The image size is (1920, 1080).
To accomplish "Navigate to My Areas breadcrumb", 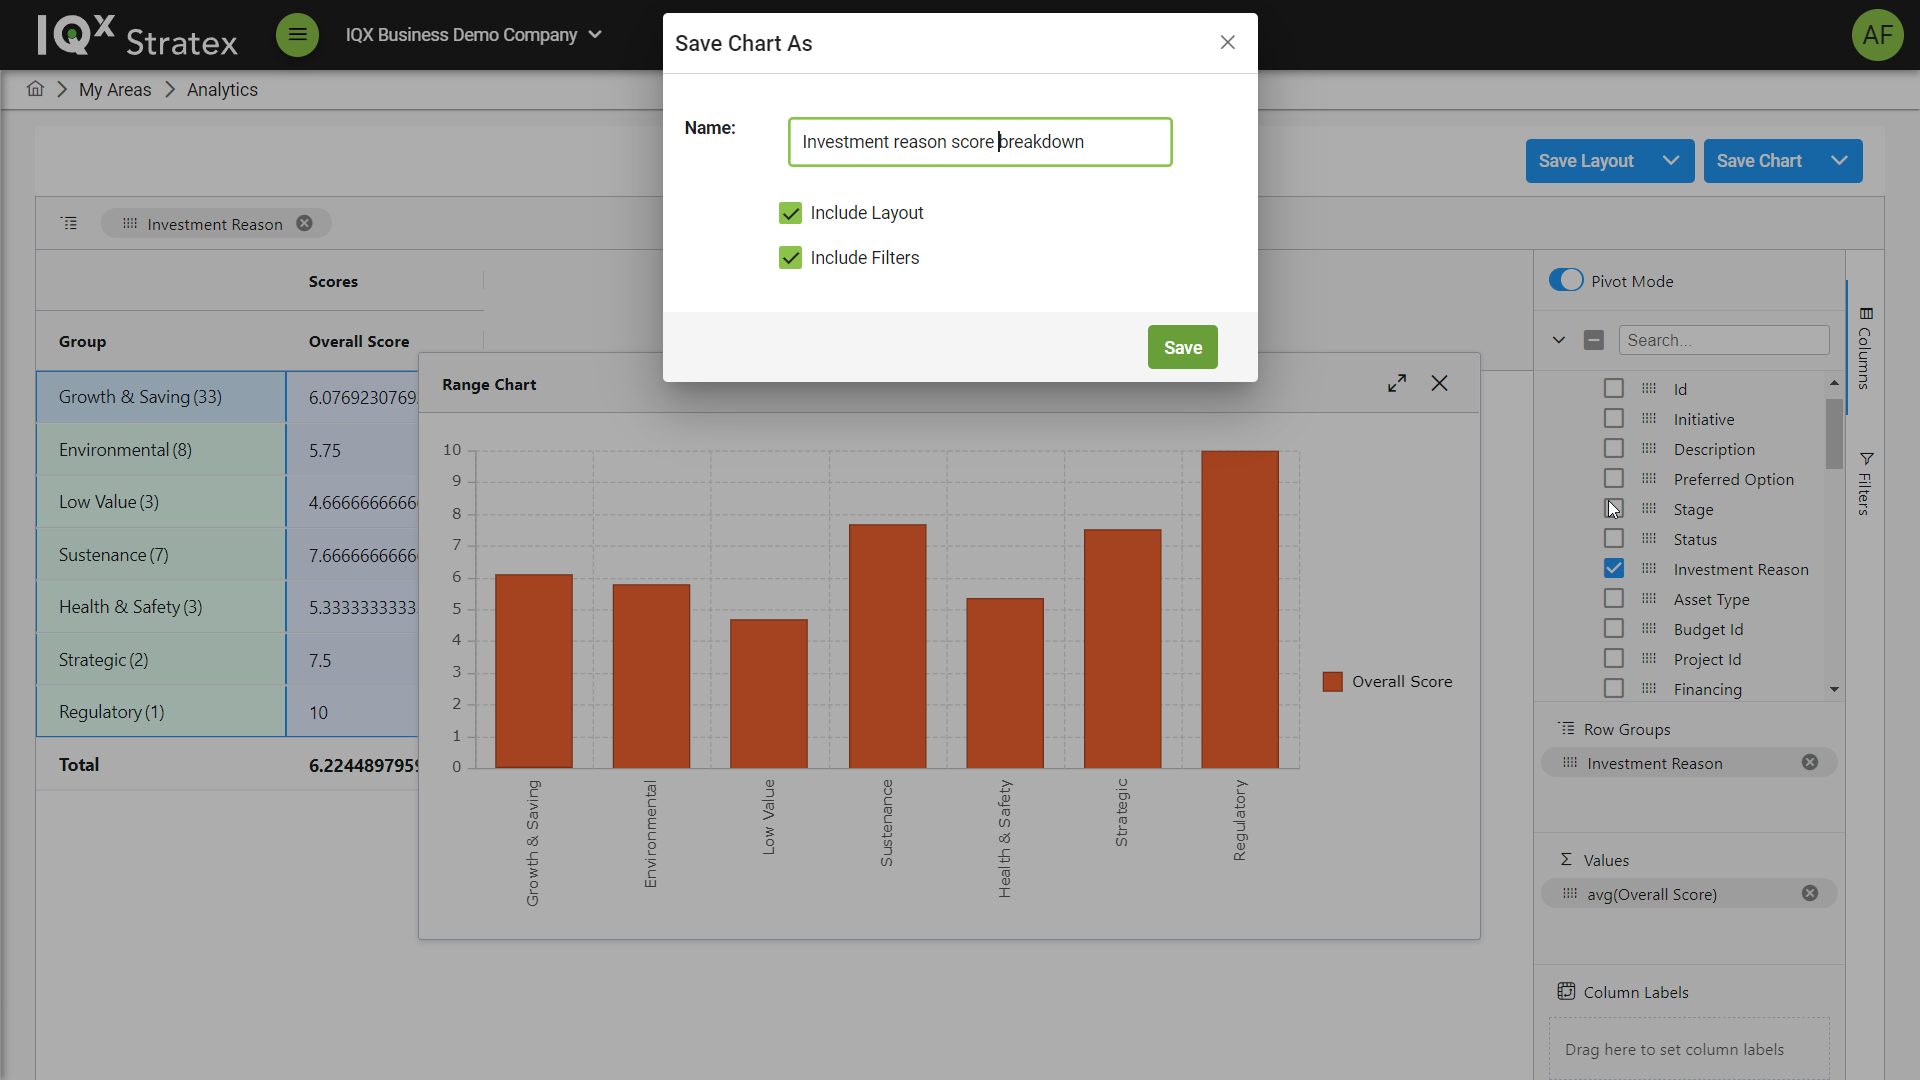I will click(115, 90).
